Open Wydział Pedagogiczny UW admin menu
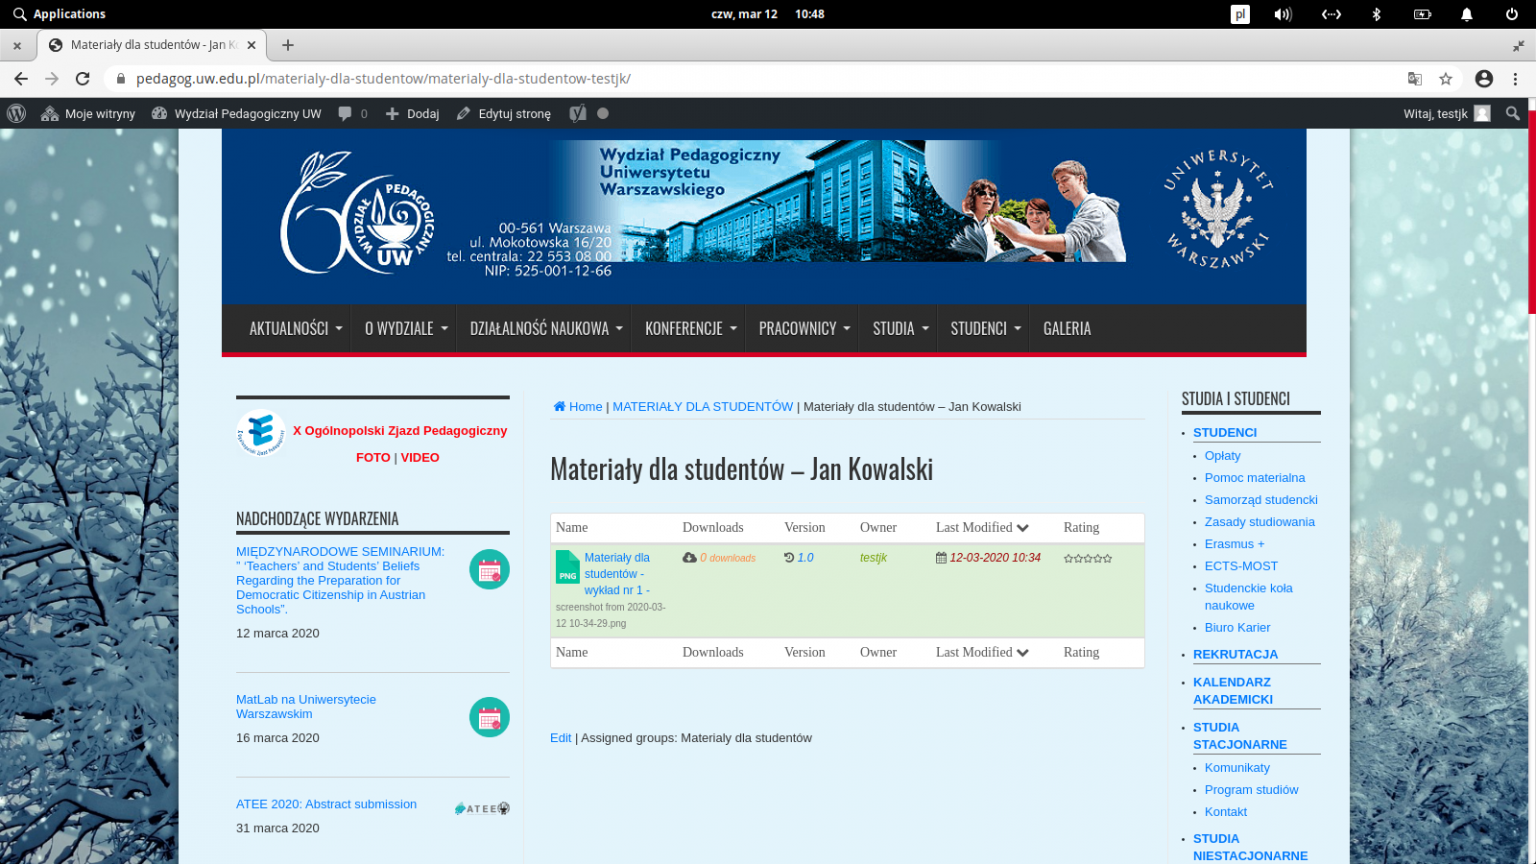The height and width of the screenshot is (864, 1536). (236, 114)
